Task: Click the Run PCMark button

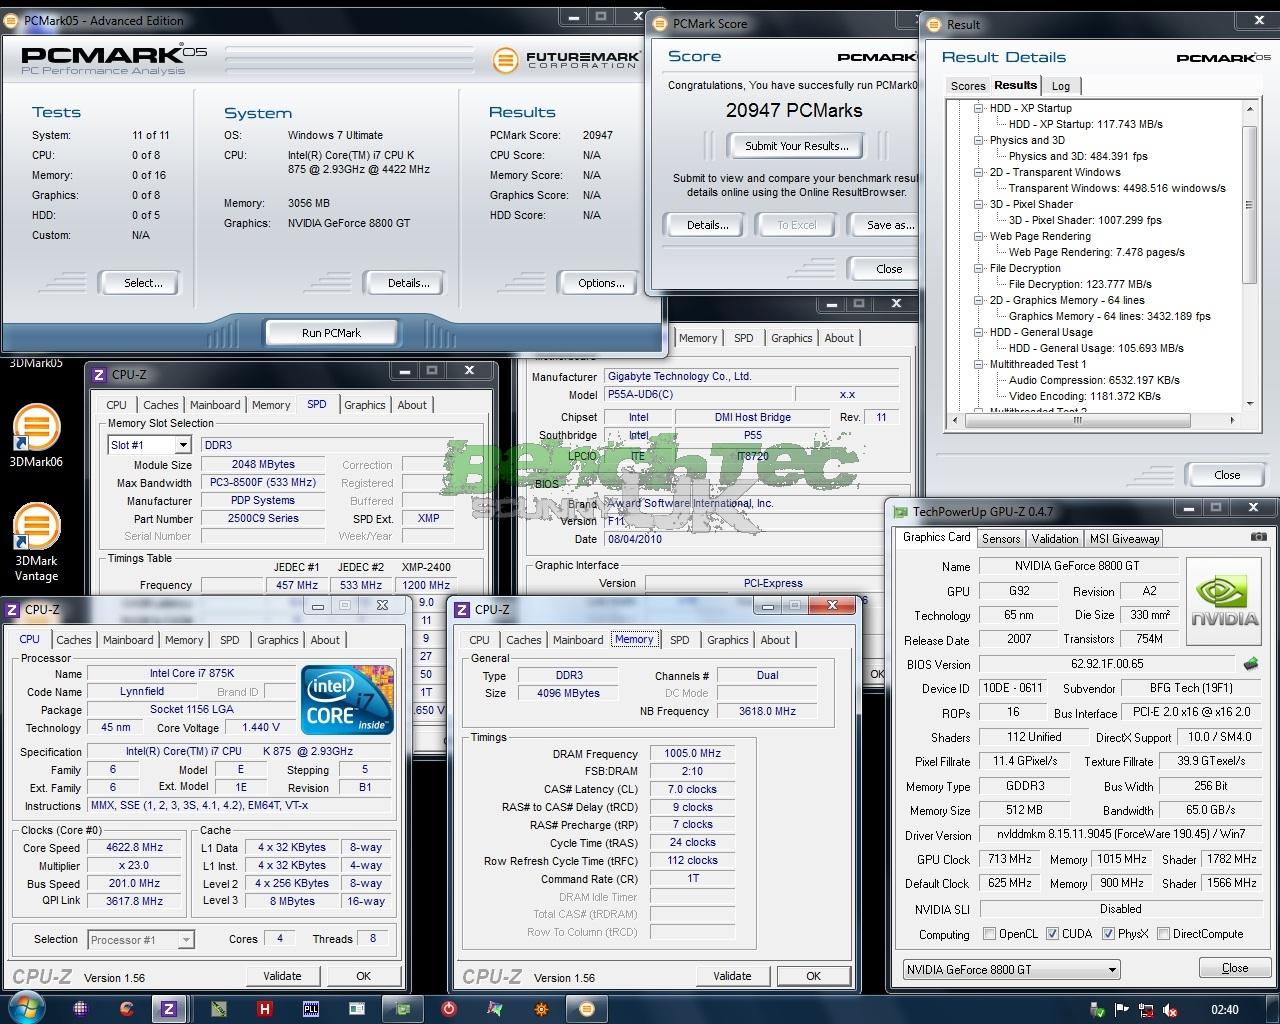Action: pos(331,333)
